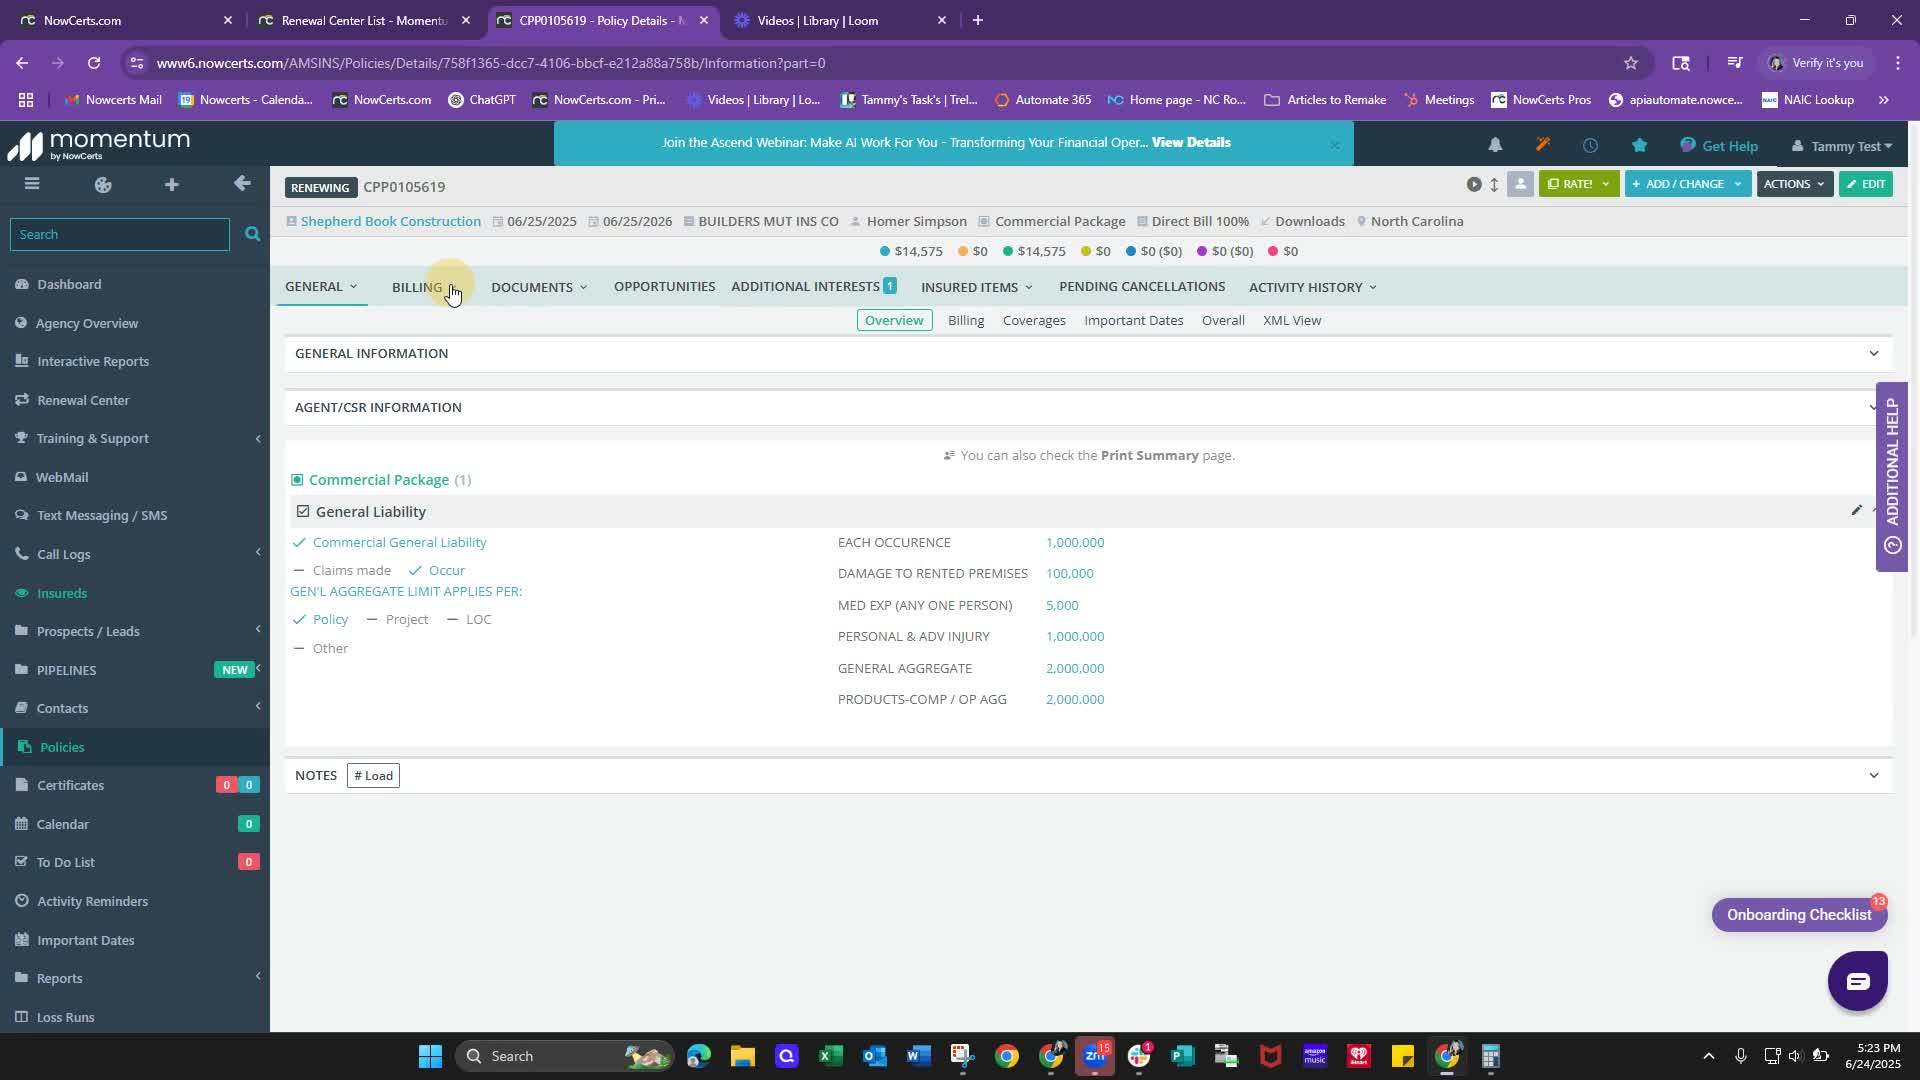
Task: Click the favorites star icon
Action: click(x=1639, y=145)
